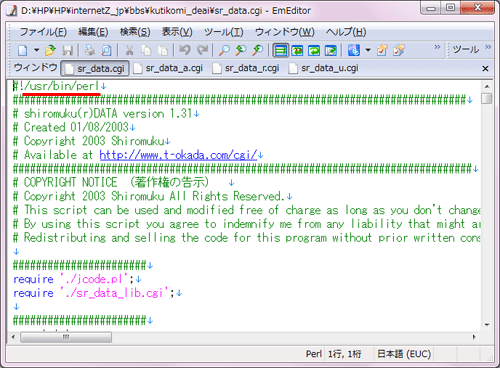Switch to the sr_data_u.cgi tab

[324, 68]
